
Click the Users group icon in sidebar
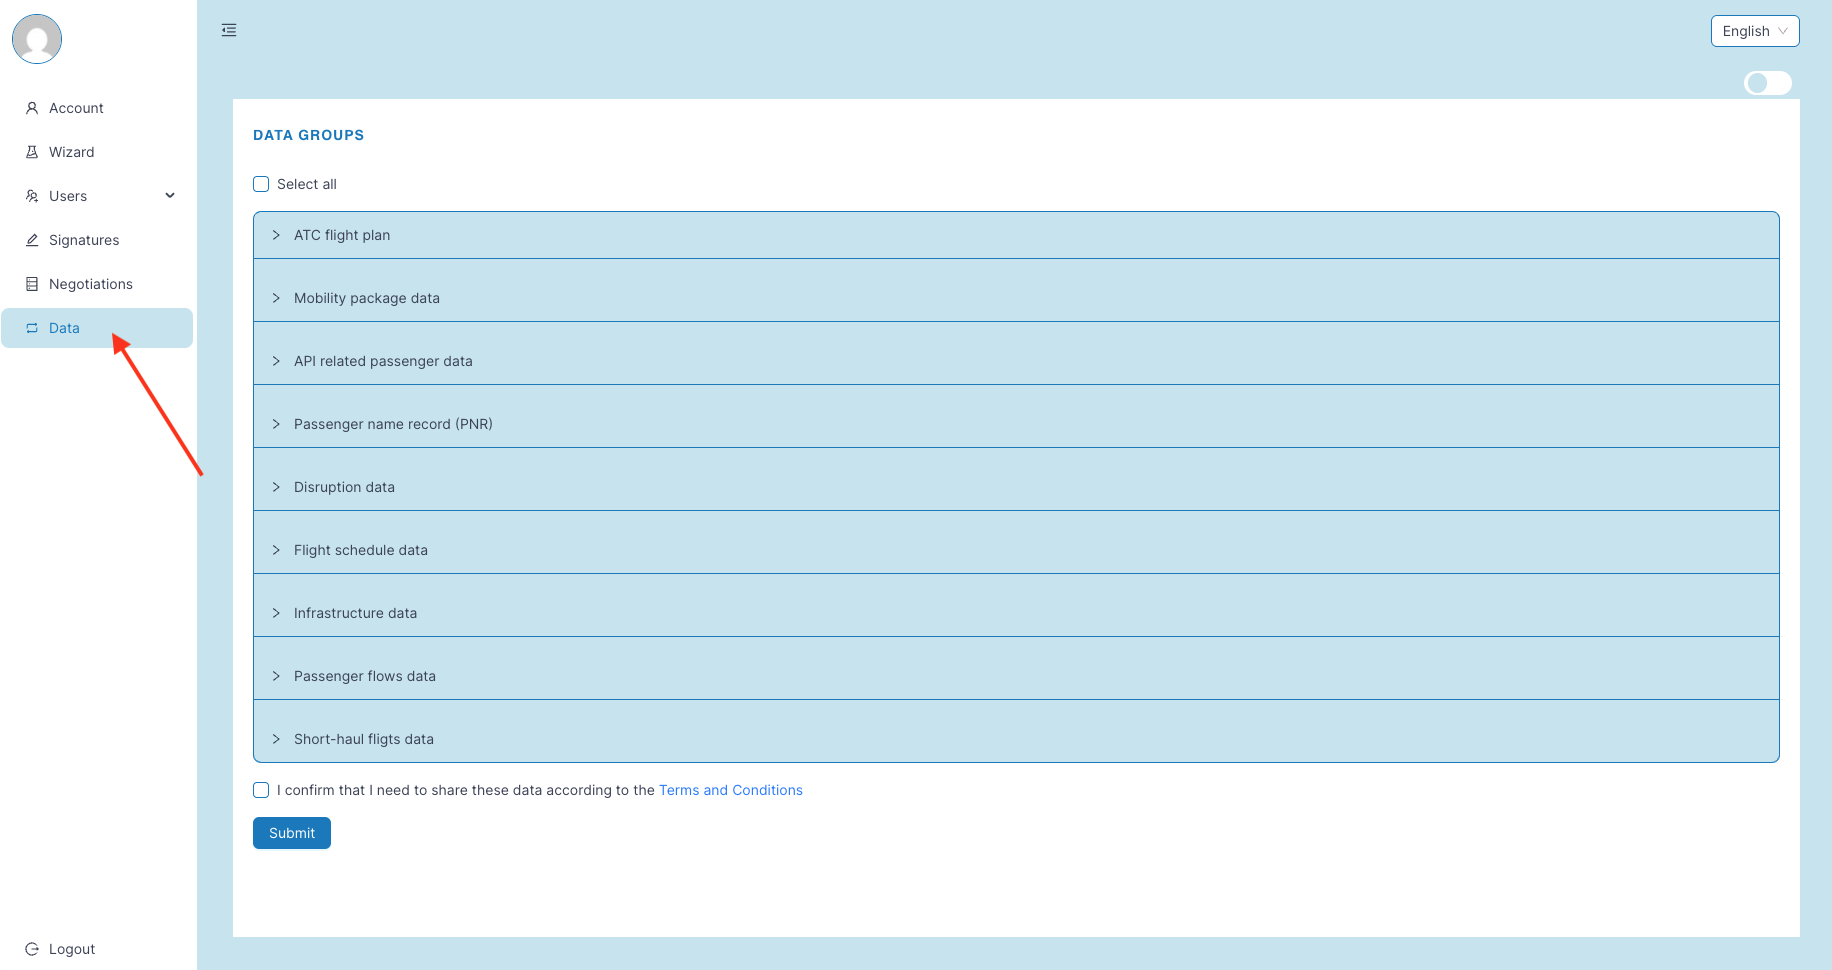[31, 195]
